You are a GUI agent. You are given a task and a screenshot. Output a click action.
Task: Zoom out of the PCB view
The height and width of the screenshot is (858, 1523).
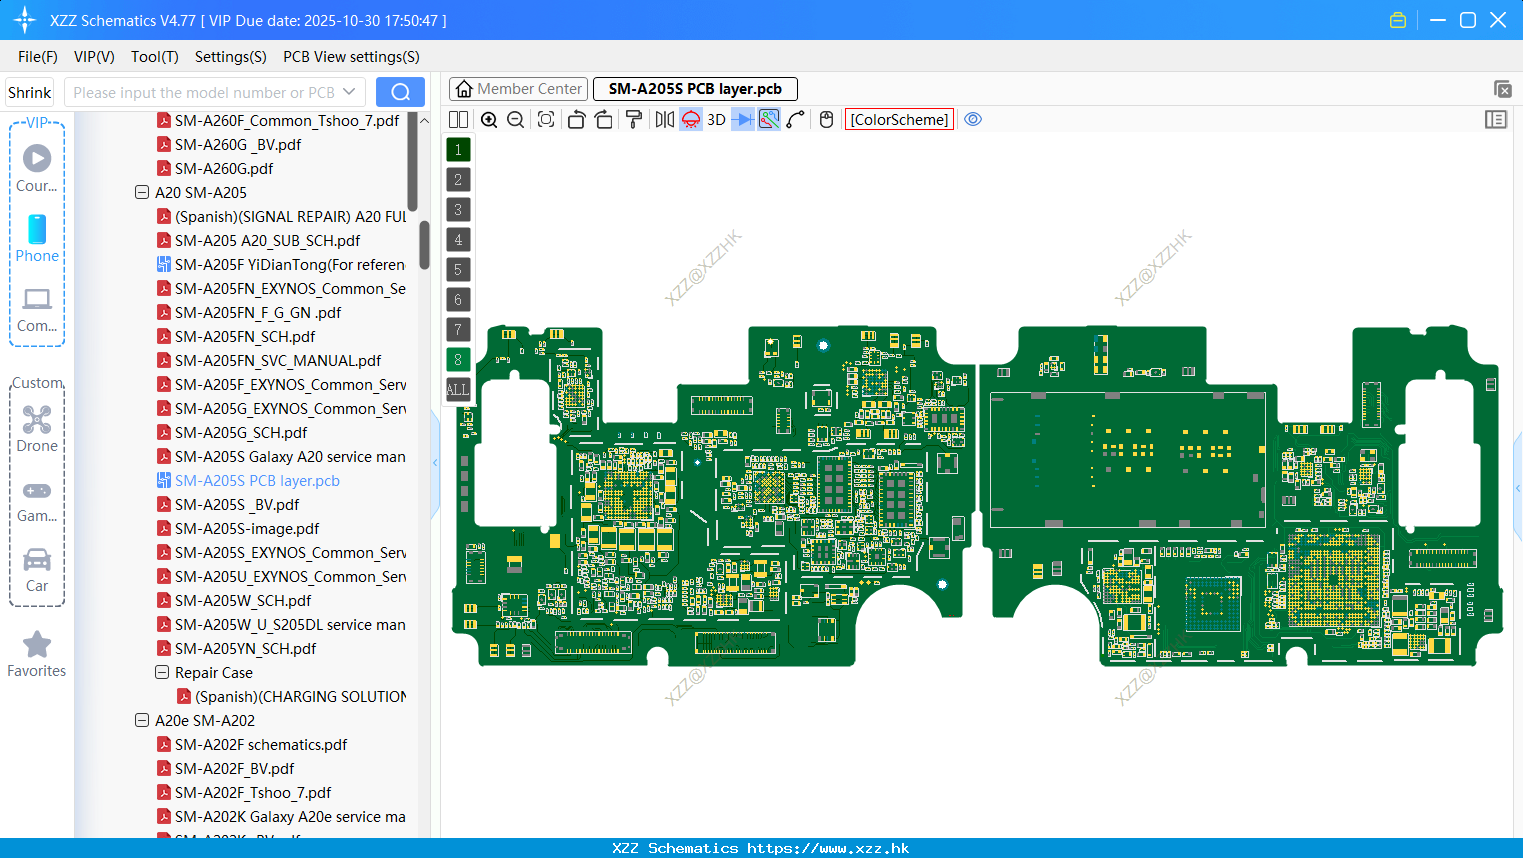pos(516,120)
